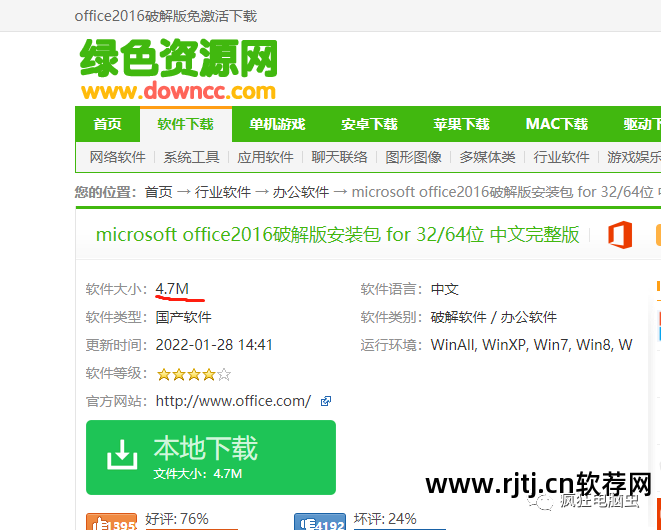Open the 多媒体类 subcategory
The width and height of the screenshot is (661, 530).
487,157
